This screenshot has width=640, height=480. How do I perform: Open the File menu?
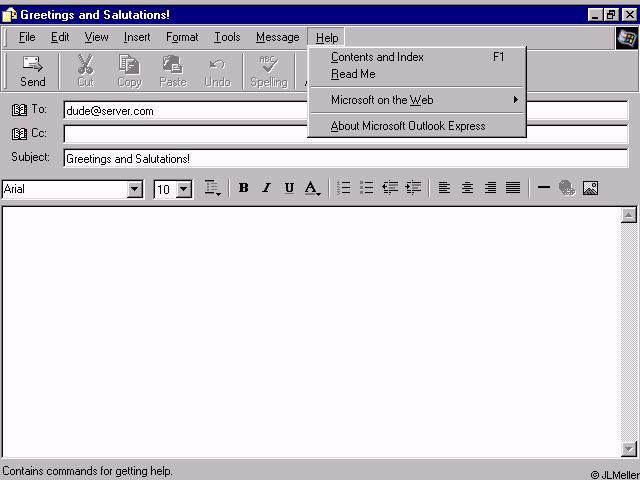point(27,37)
